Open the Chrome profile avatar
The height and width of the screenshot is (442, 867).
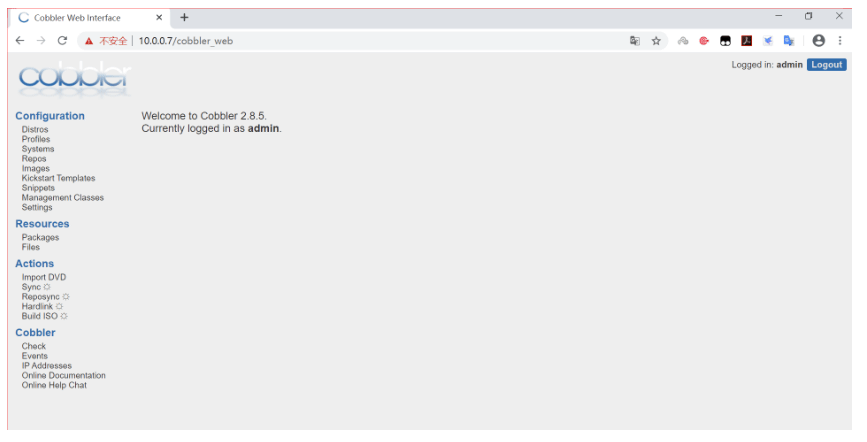tap(818, 40)
